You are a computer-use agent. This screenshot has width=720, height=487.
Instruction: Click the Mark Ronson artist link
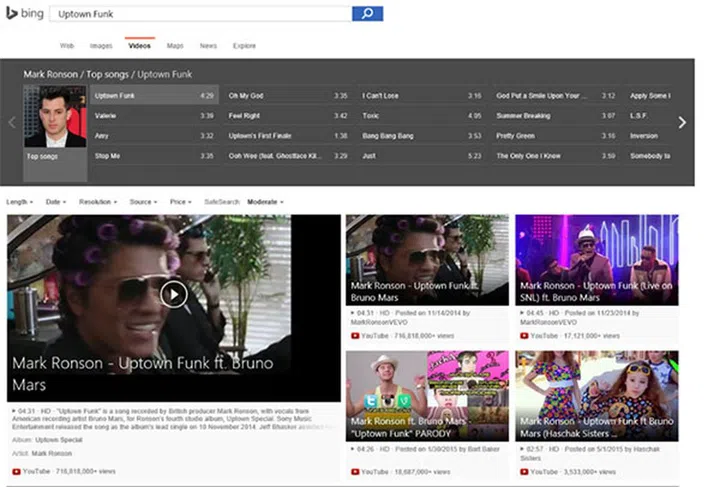point(51,453)
